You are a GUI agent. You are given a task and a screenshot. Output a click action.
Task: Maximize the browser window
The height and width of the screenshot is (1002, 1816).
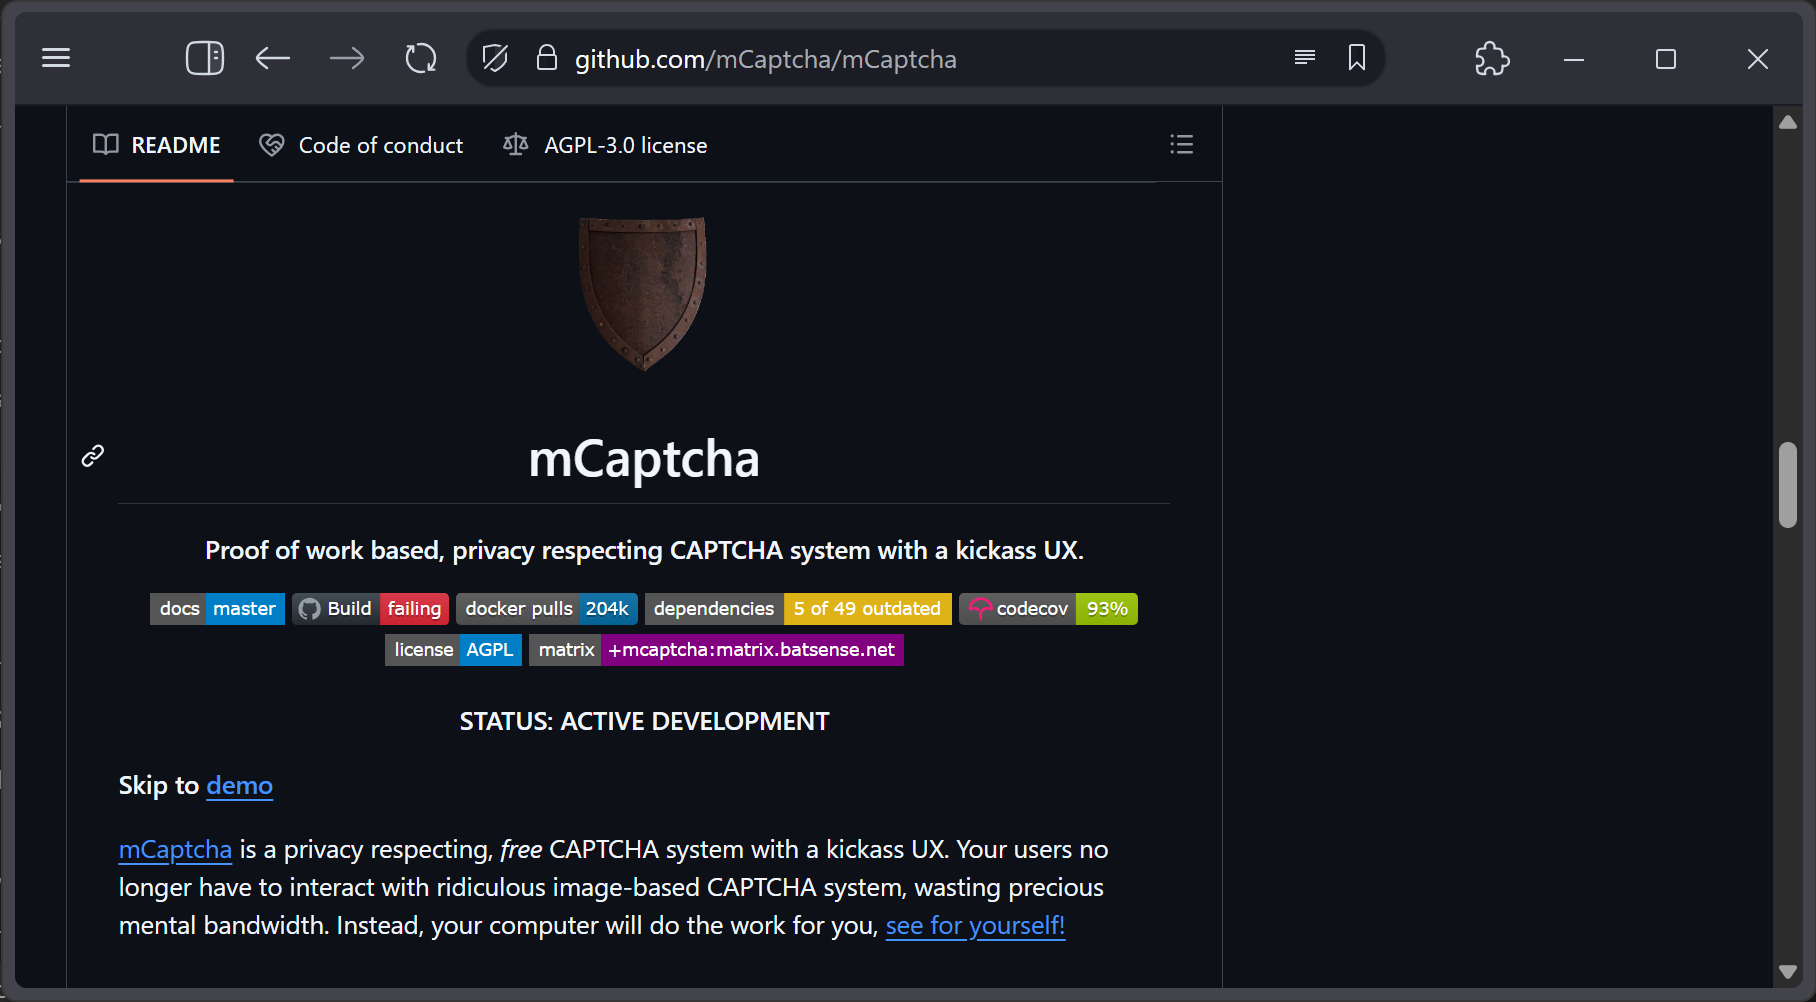tap(1666, 59)
